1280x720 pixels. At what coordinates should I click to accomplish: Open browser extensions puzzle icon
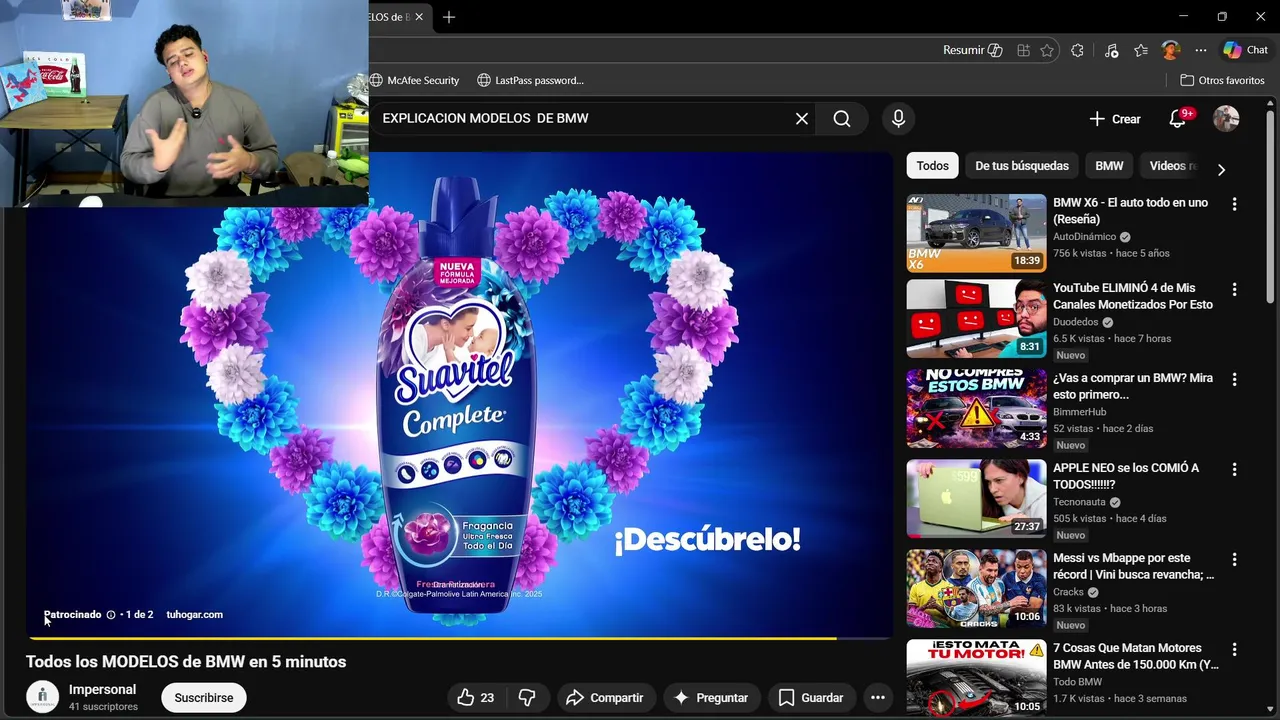tap(1077, 50)
